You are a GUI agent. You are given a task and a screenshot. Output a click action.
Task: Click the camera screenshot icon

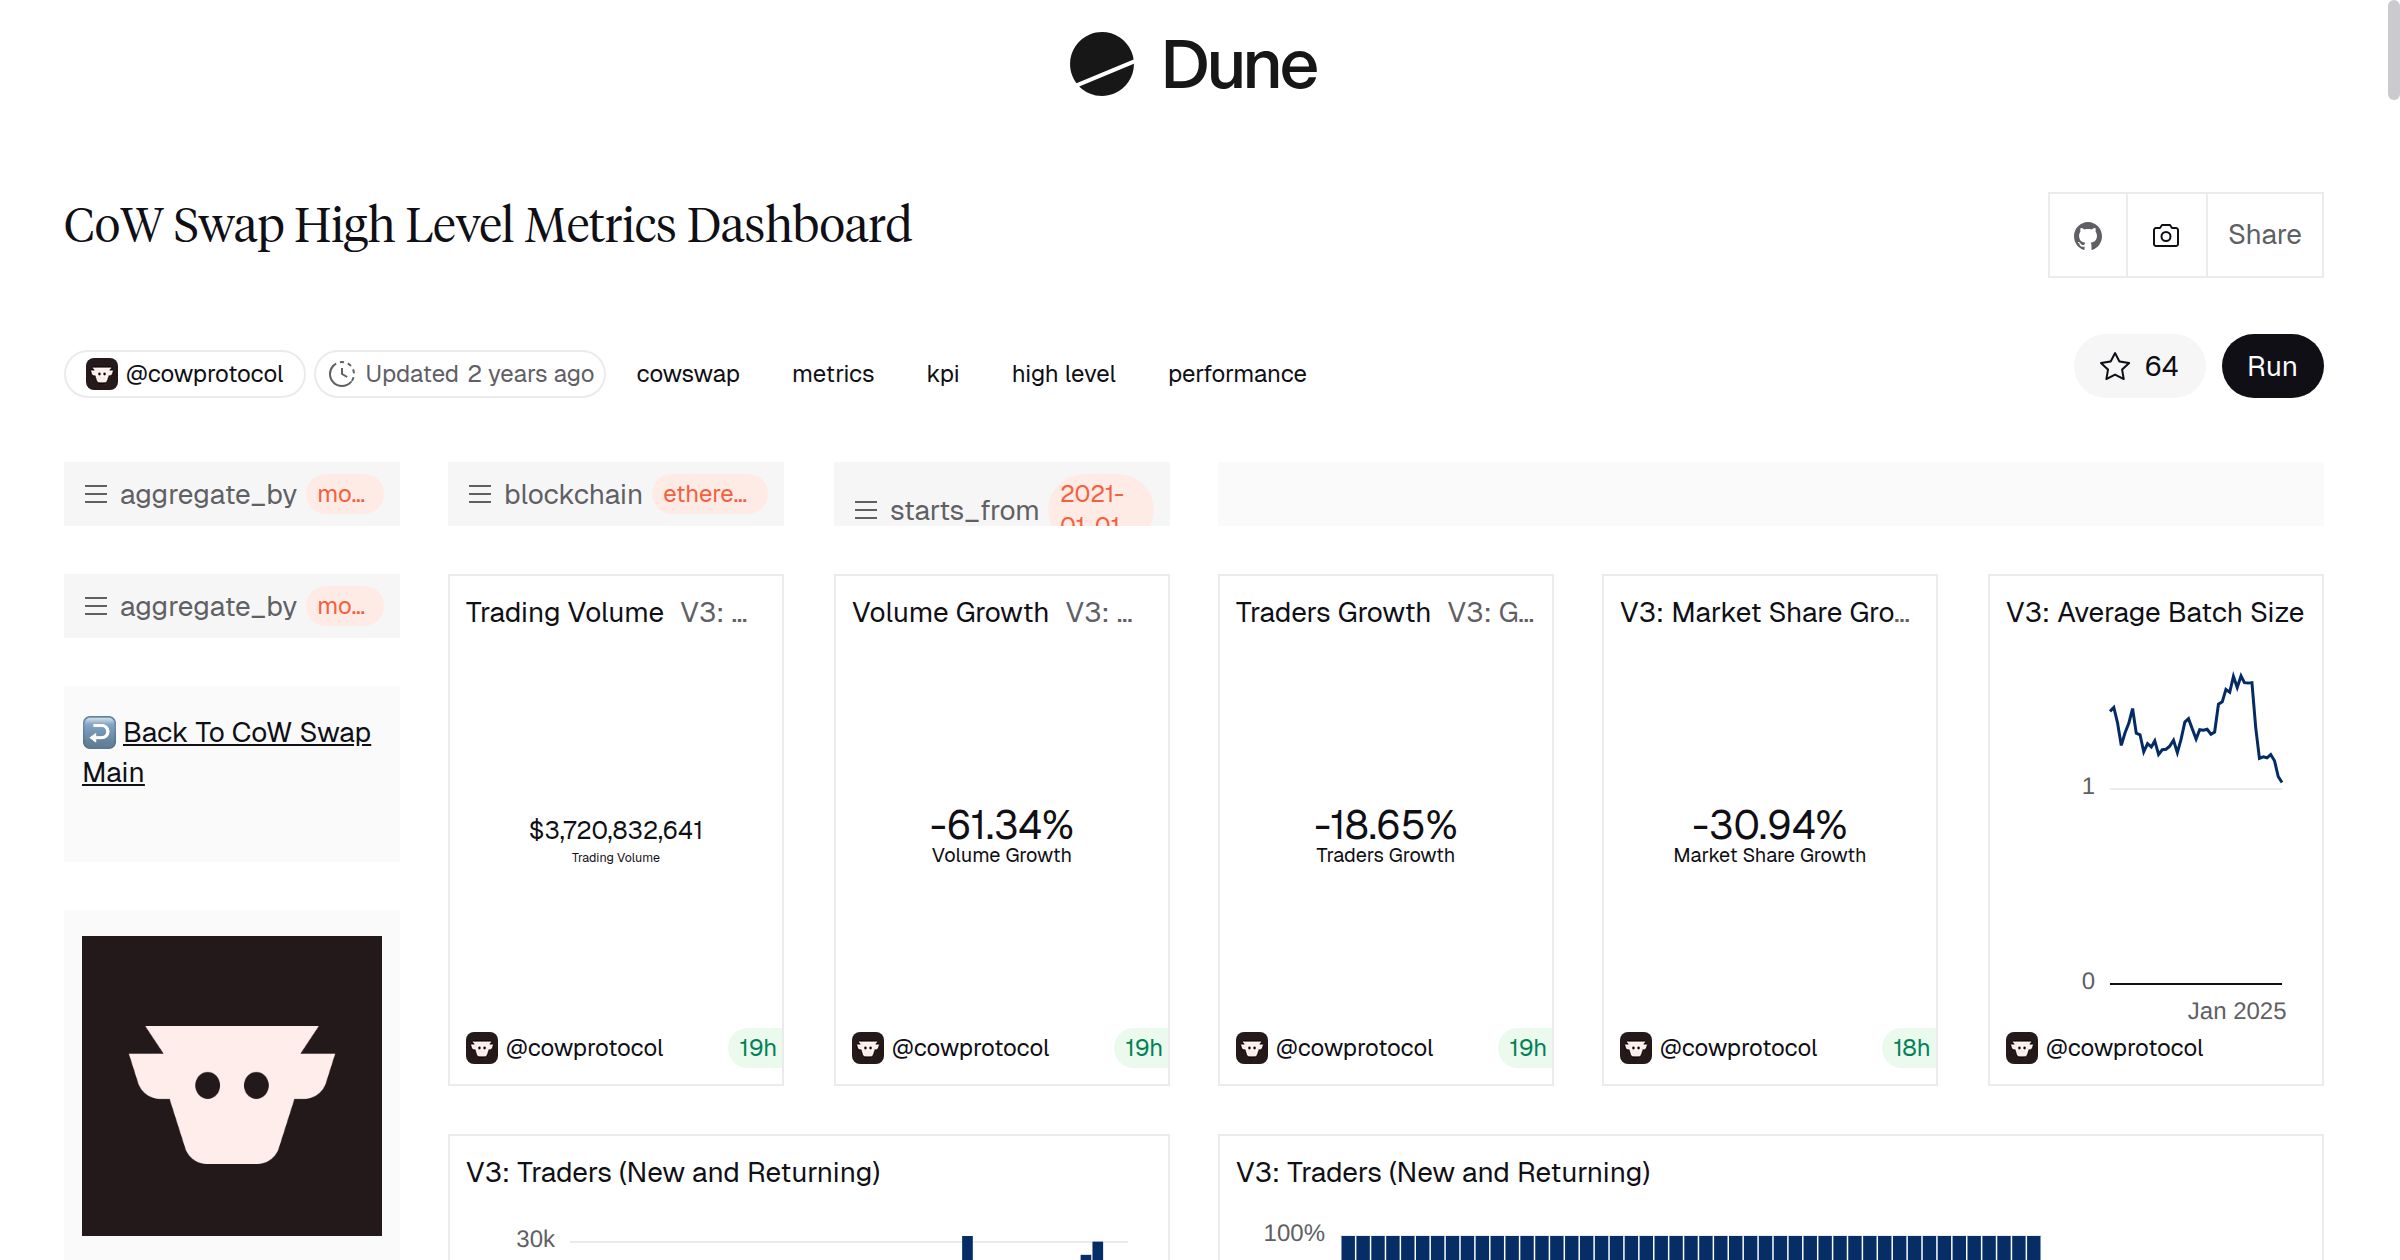click(x=2164, y=234)
